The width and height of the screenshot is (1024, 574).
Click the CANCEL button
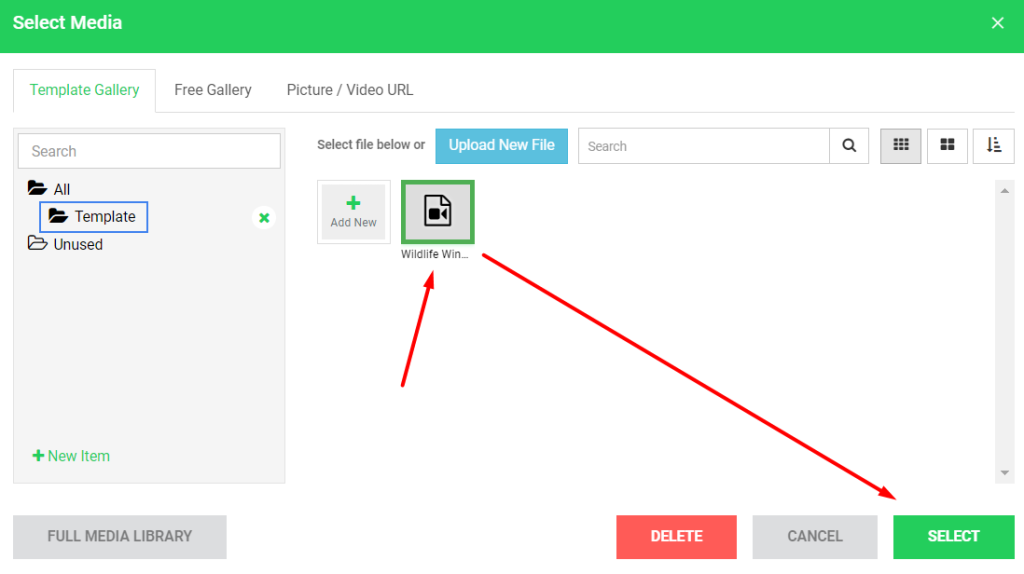pyautogui.click(x=814, y=536)
